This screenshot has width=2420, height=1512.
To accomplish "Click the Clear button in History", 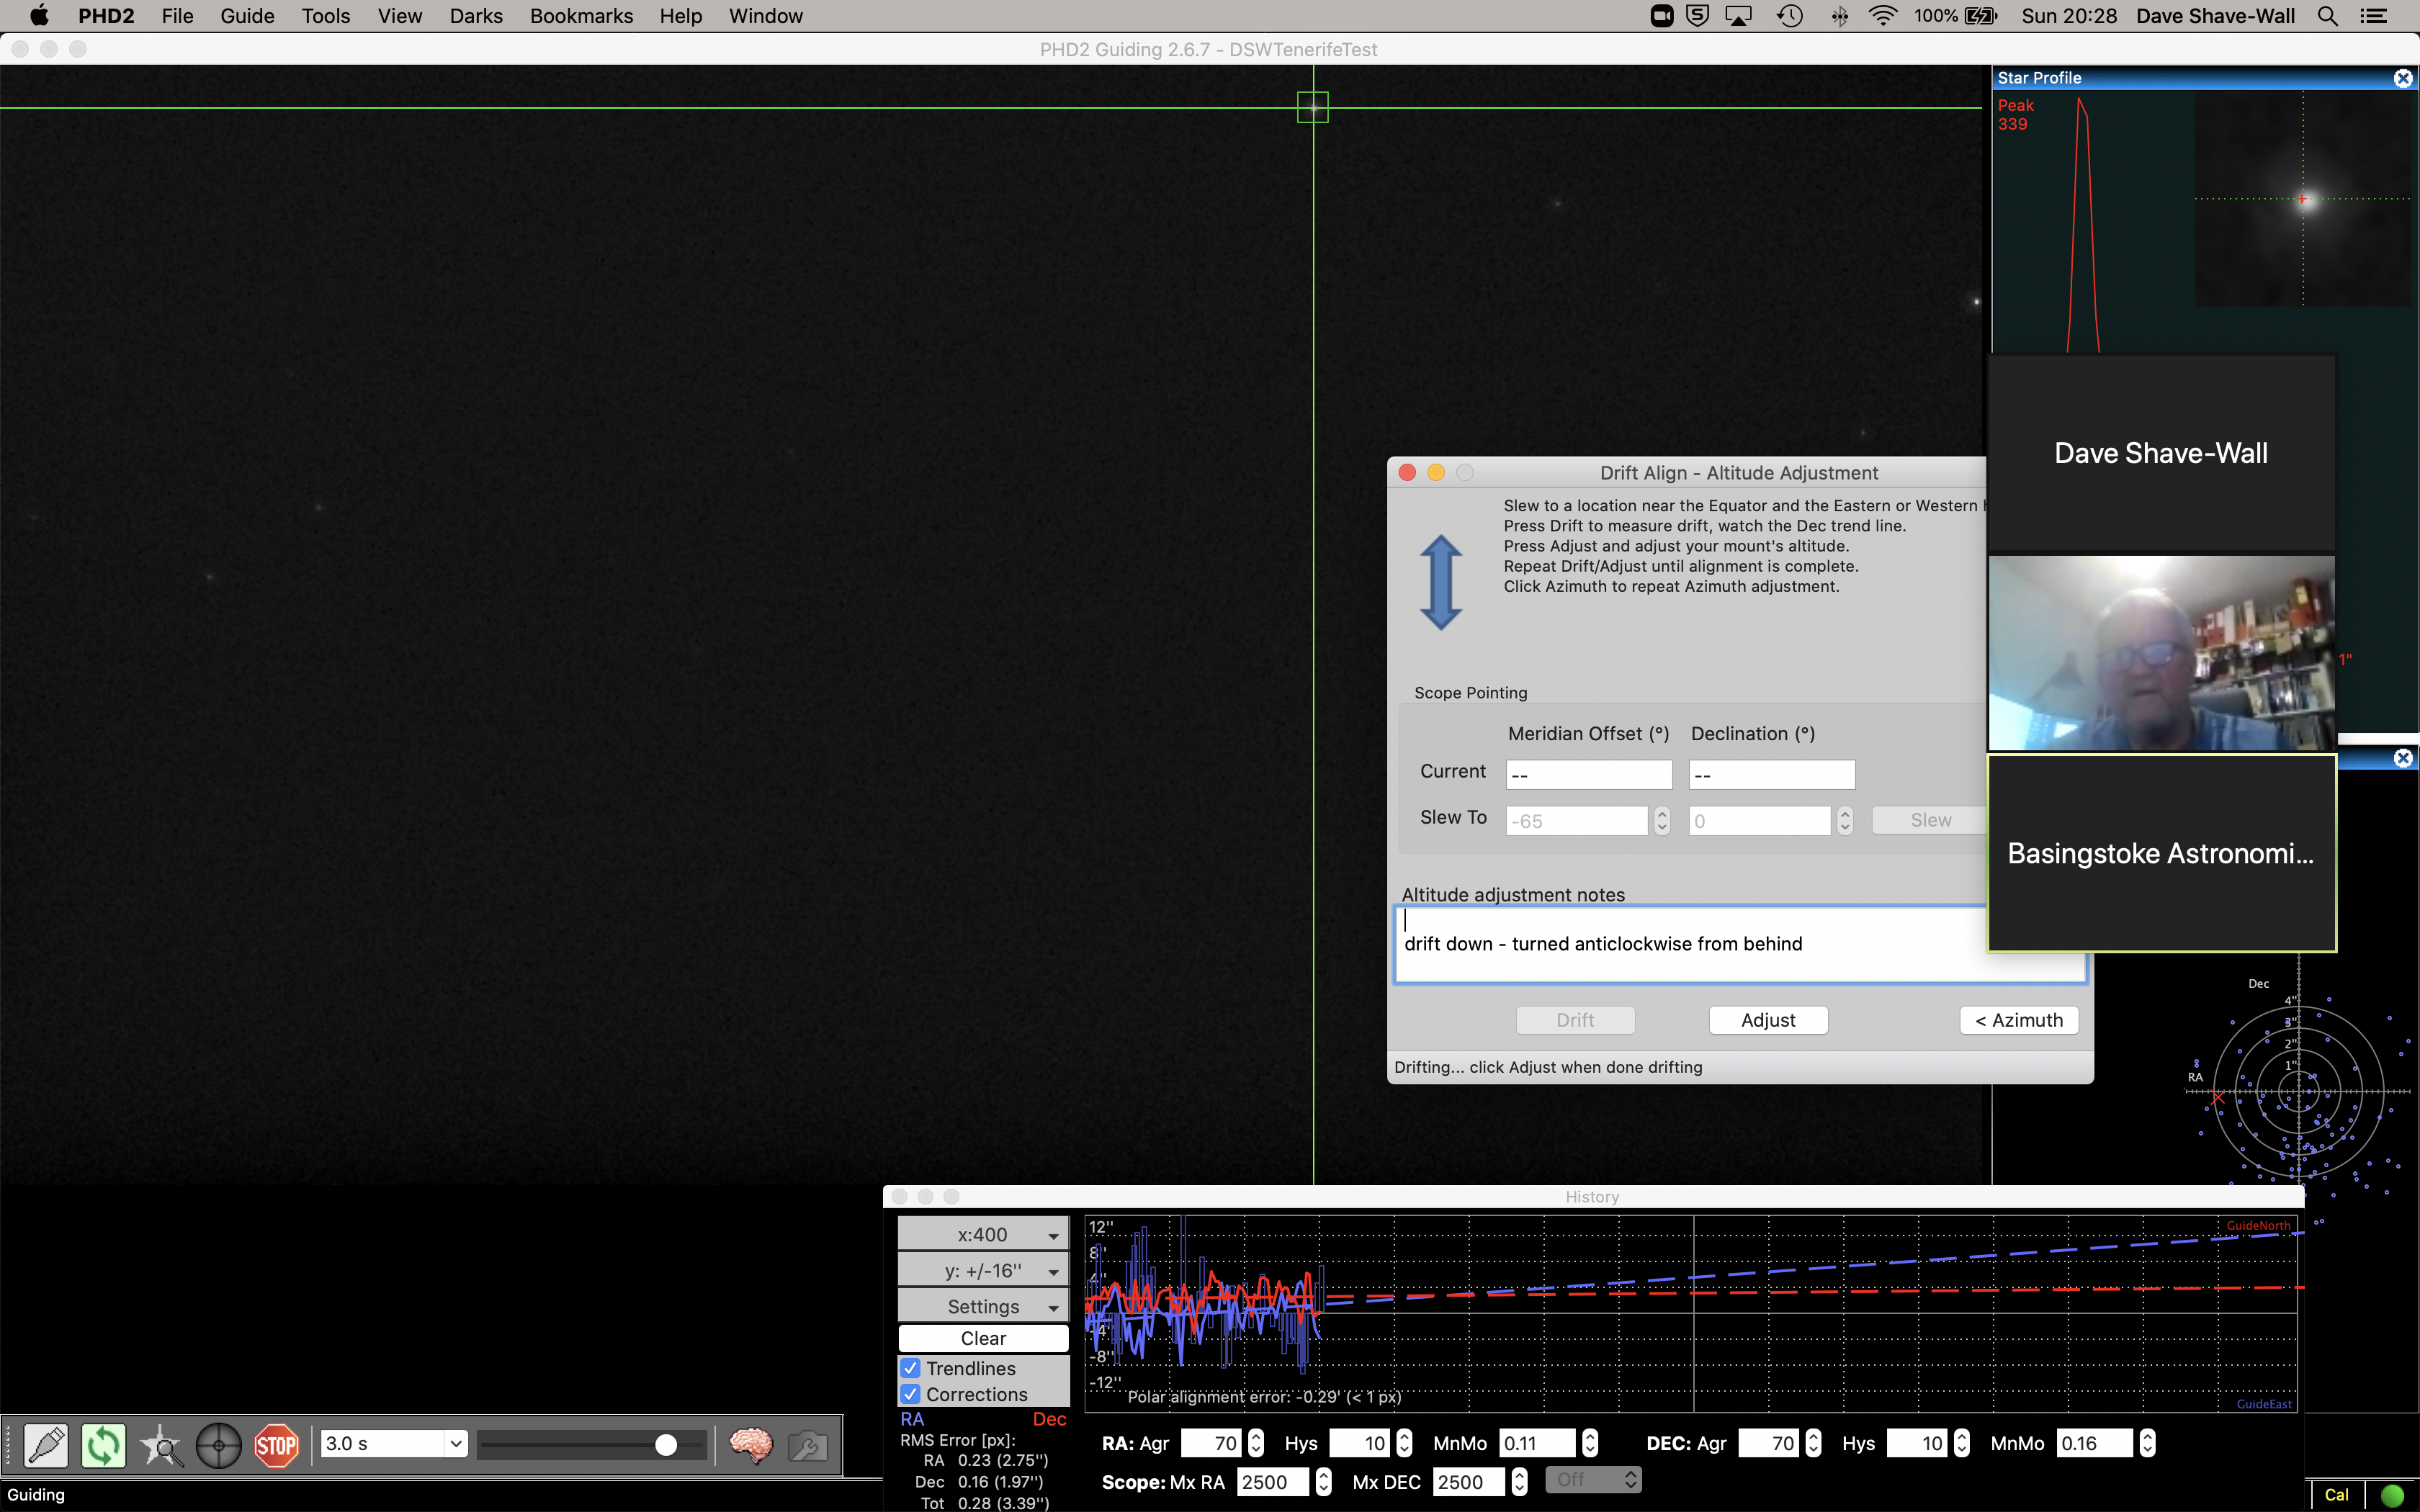I will pyautogui.click(x=983, y=1338).
